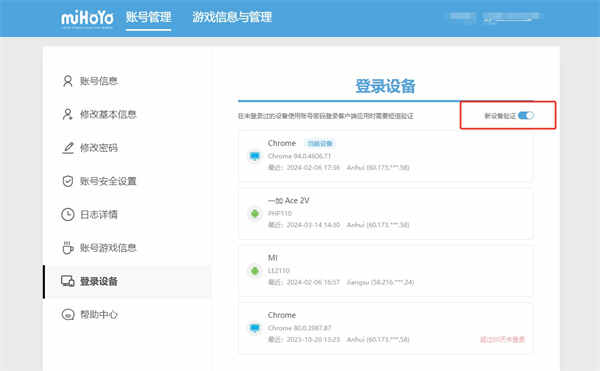Click the shield icon beside 账号安全设置
The width and height of the screenshot is (600, 371).
point(68,181)
